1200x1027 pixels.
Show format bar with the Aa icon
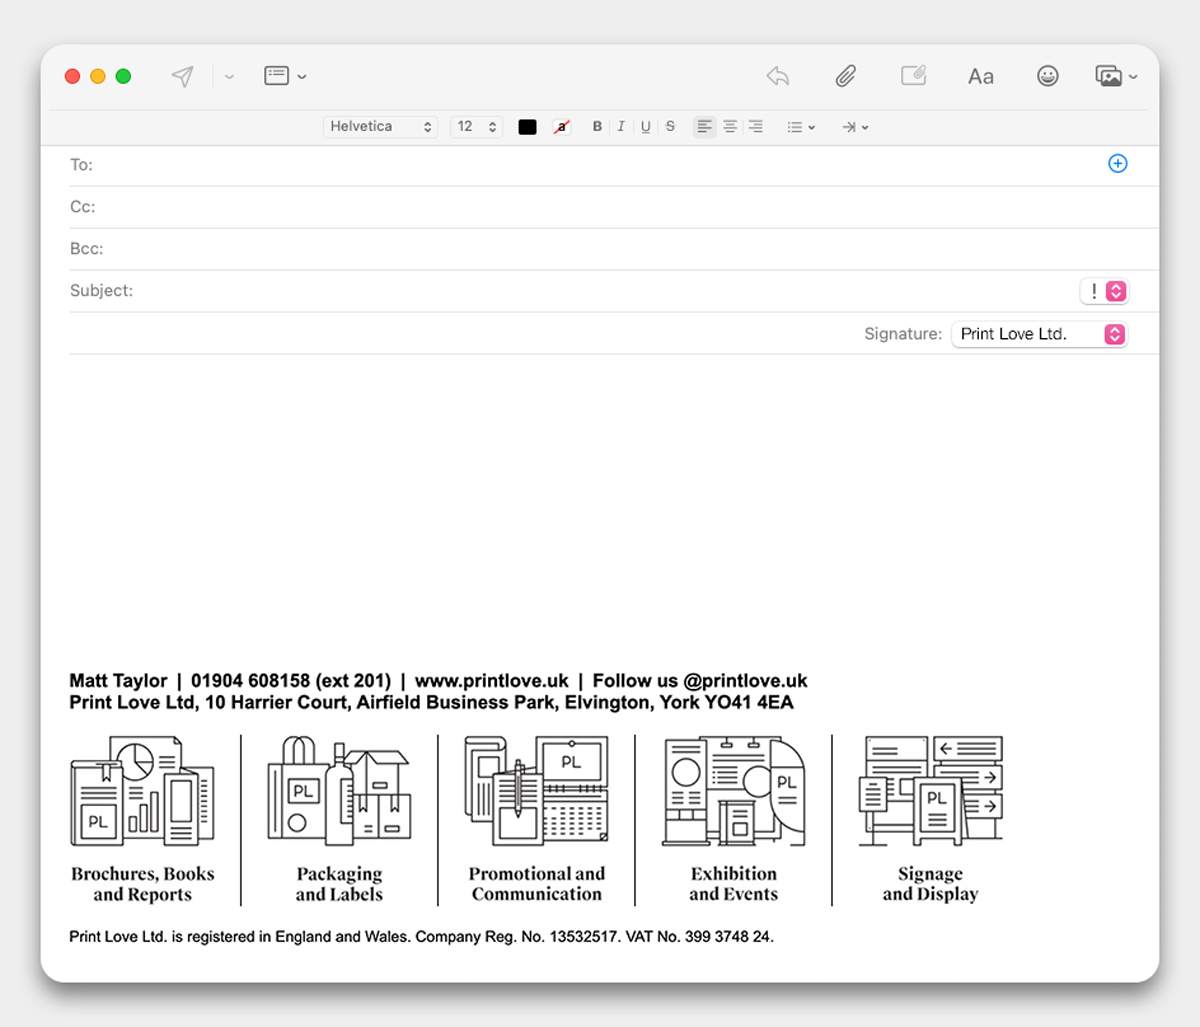980,77
